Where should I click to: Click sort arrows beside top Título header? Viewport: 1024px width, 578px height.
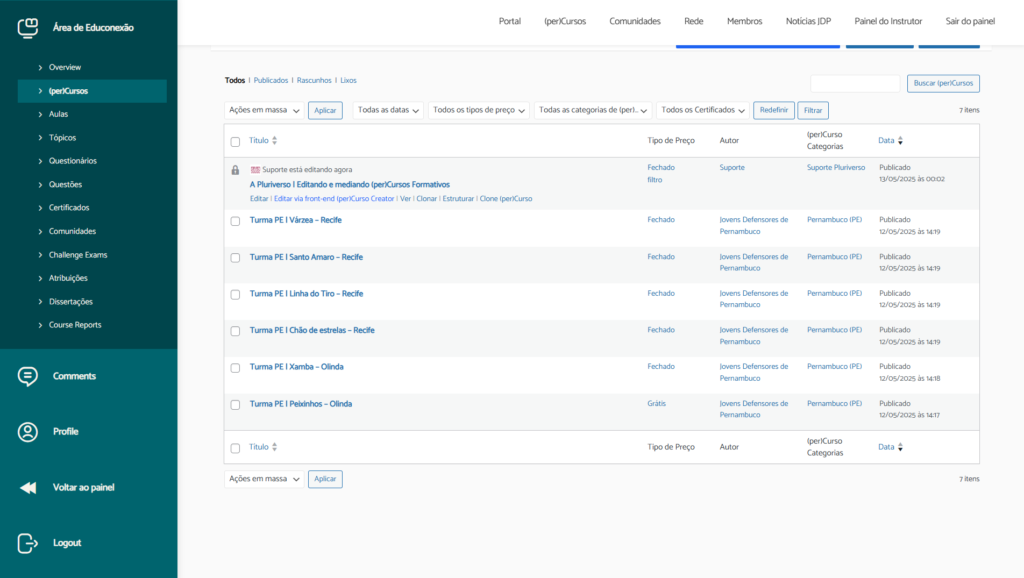point(275,141)
